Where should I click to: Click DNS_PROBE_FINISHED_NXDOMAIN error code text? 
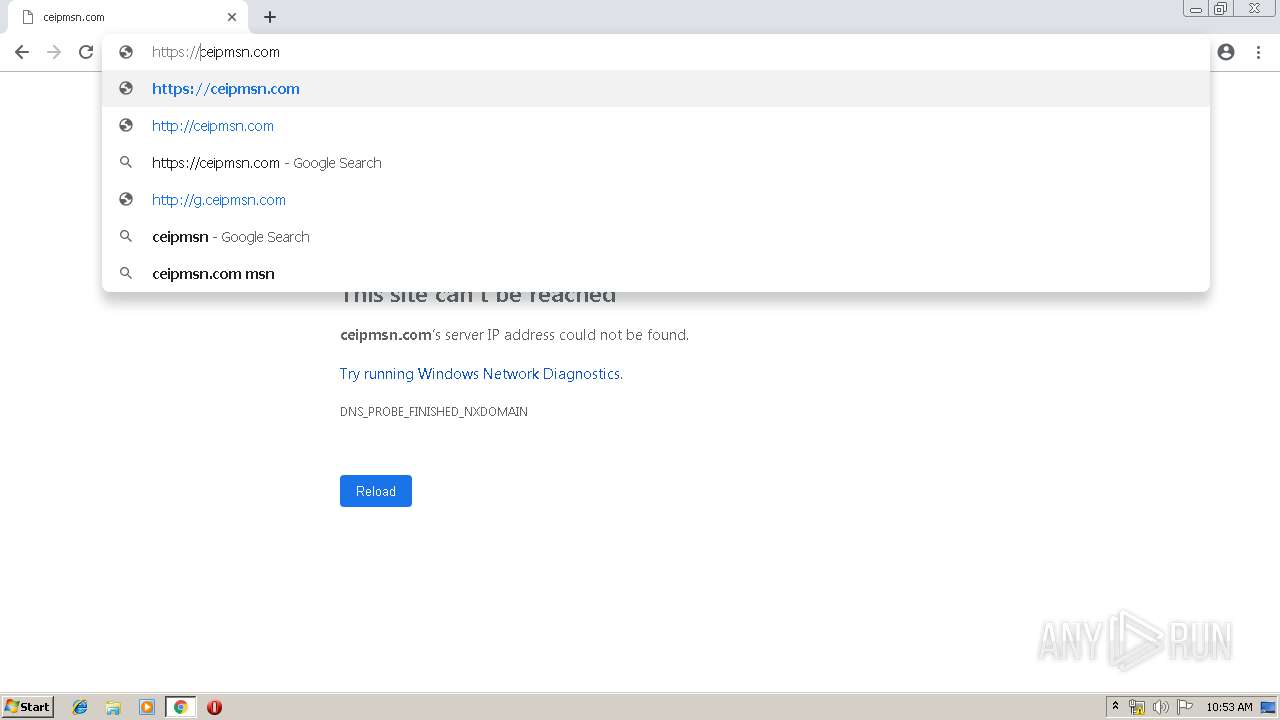(434, 411)
